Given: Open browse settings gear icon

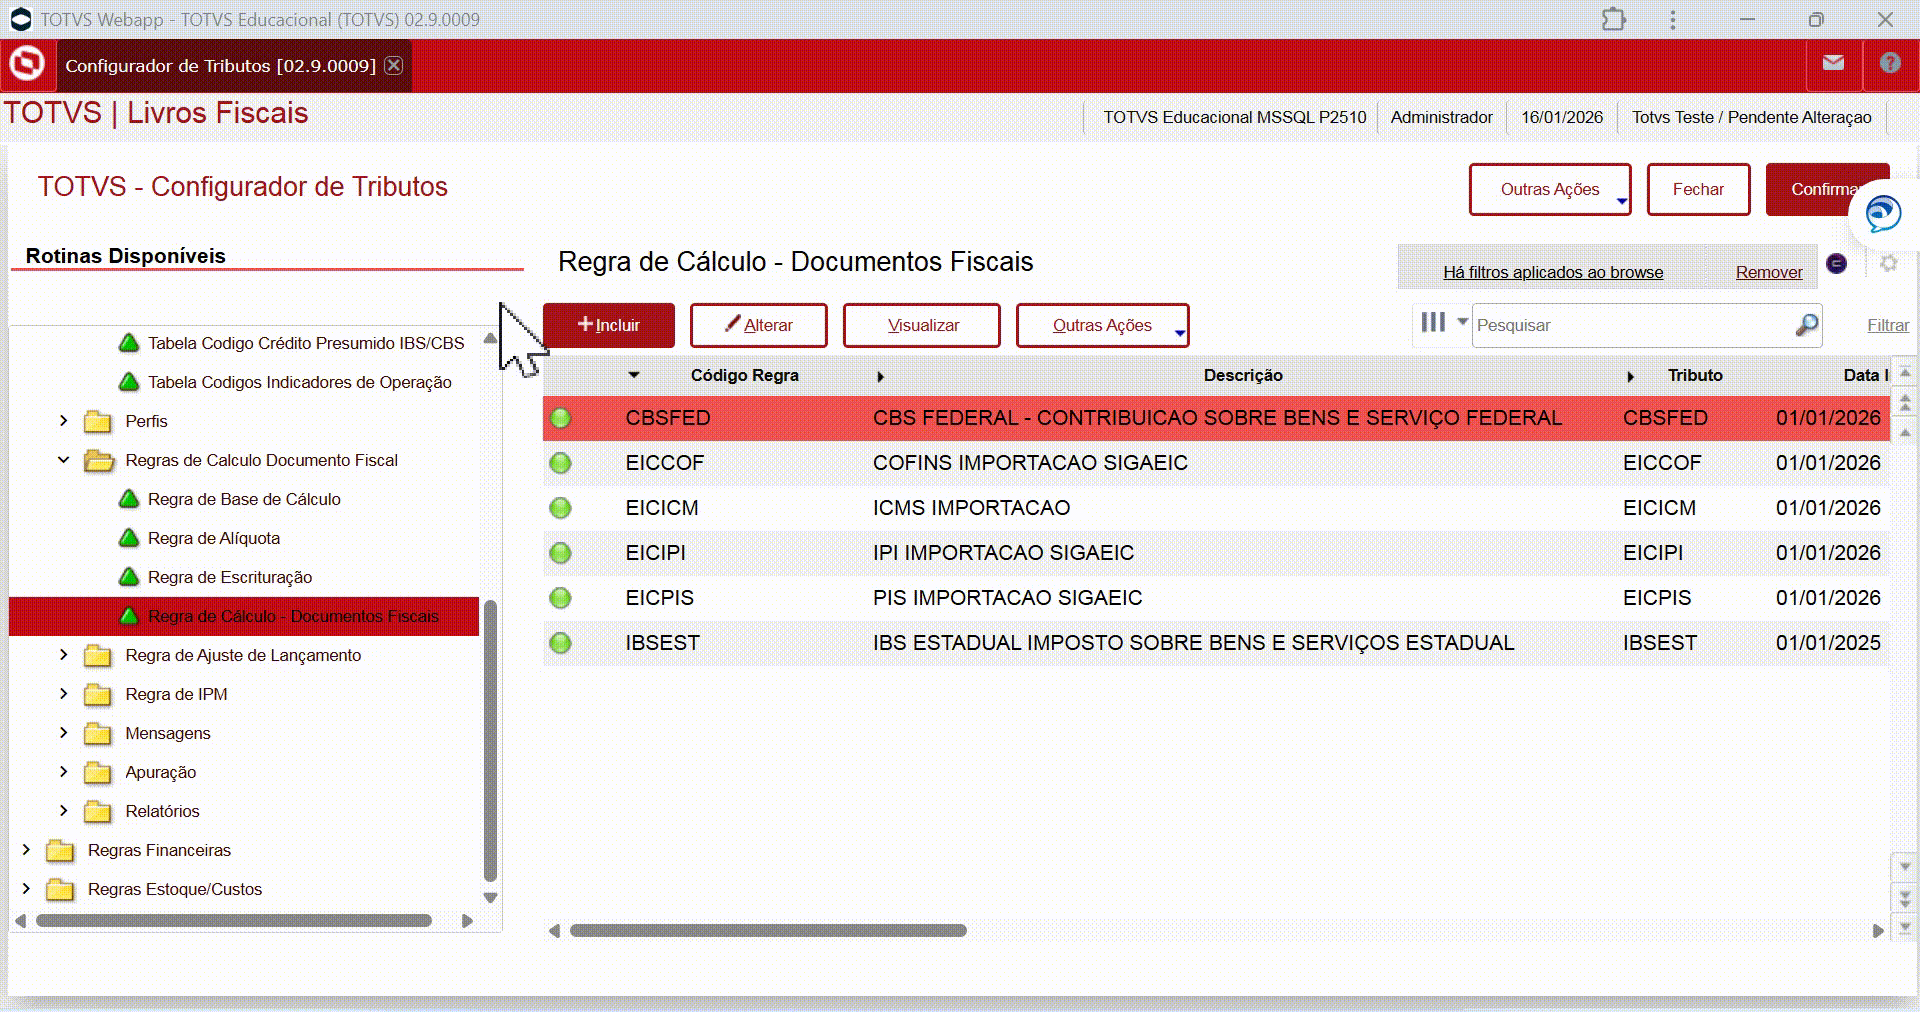Looking at the screenshot, I should [1888, 264].
